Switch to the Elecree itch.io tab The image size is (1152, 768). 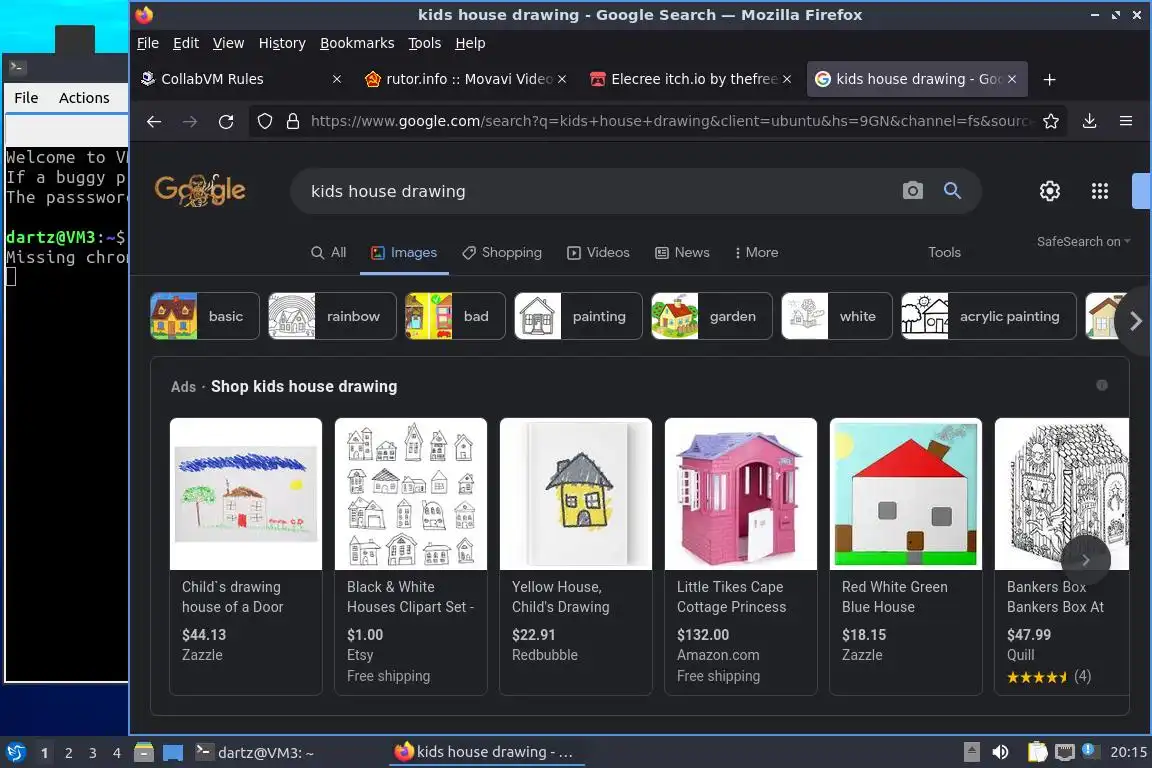(692, 79)
